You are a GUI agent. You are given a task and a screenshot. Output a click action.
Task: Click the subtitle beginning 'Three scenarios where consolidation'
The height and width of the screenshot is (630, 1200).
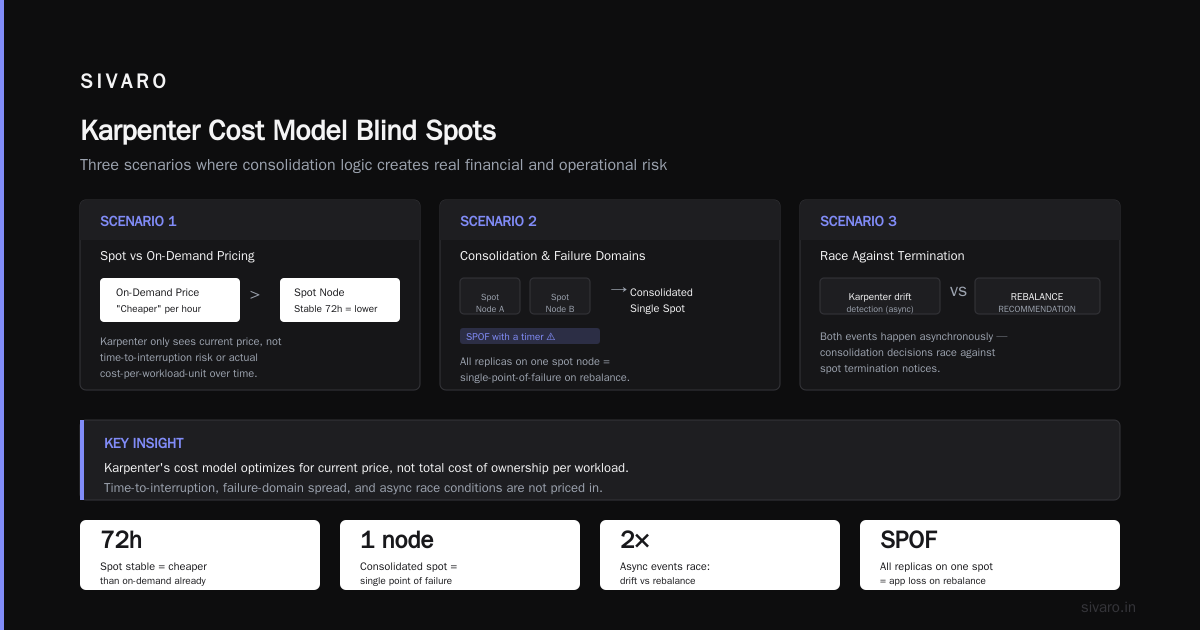point(373,165)
